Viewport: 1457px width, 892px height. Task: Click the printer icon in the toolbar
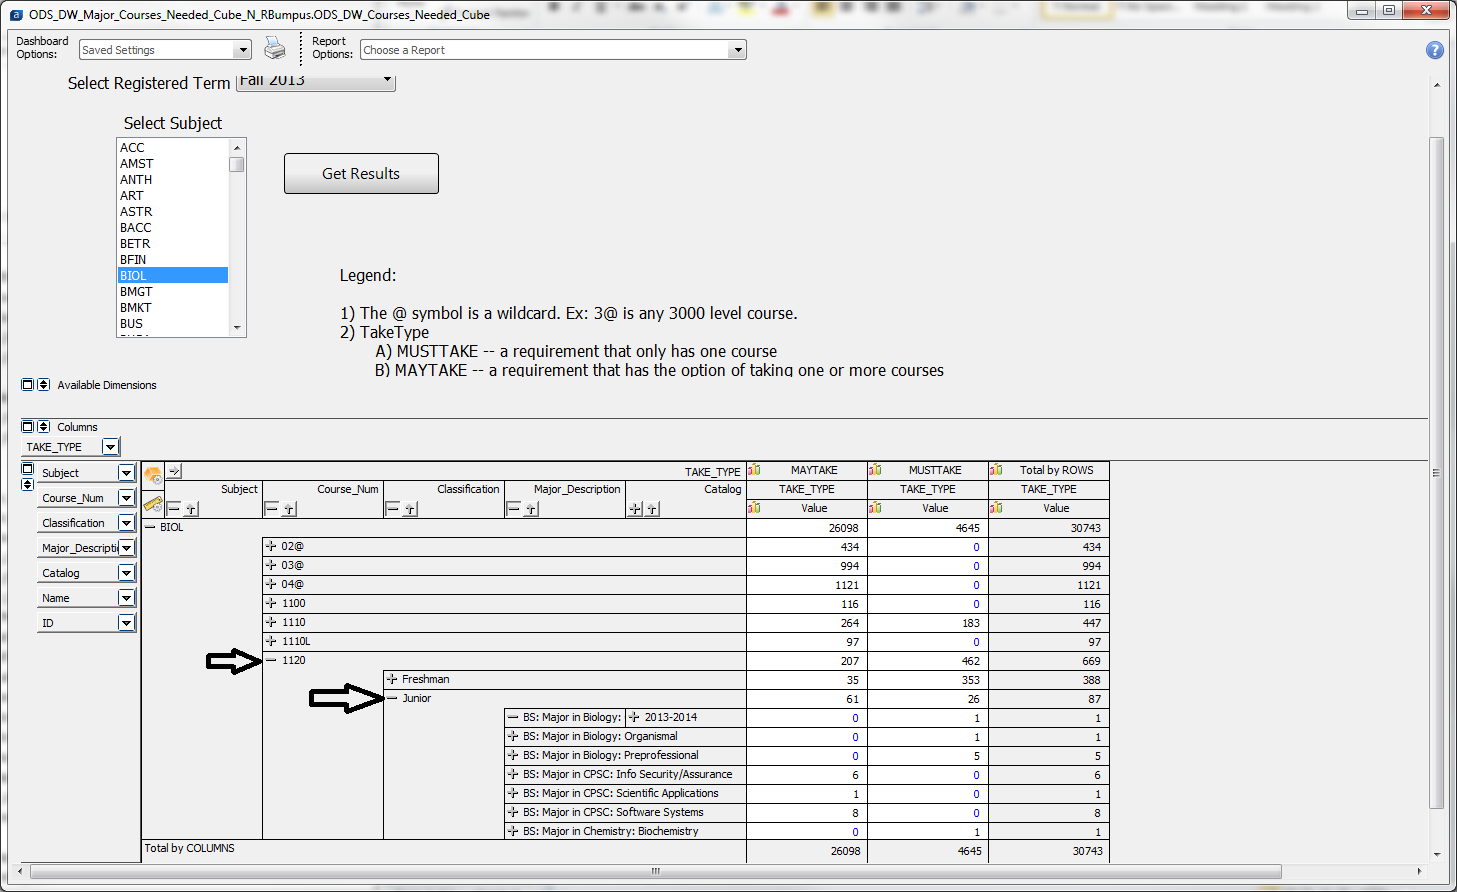coord(274,48)
